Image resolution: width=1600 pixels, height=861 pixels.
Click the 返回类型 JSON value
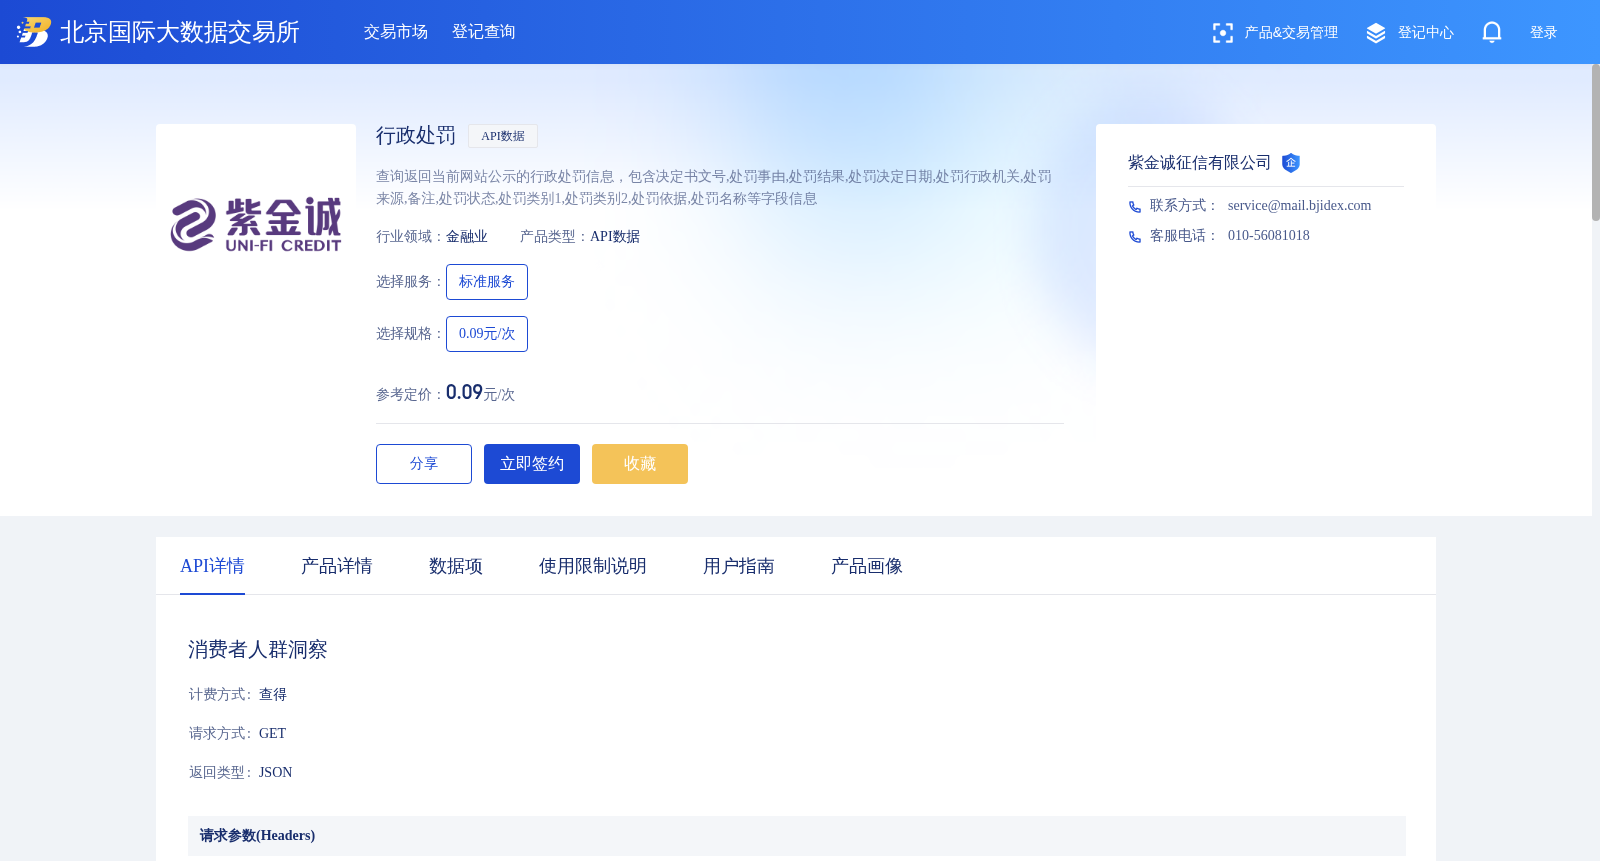[x=276, y=773]
